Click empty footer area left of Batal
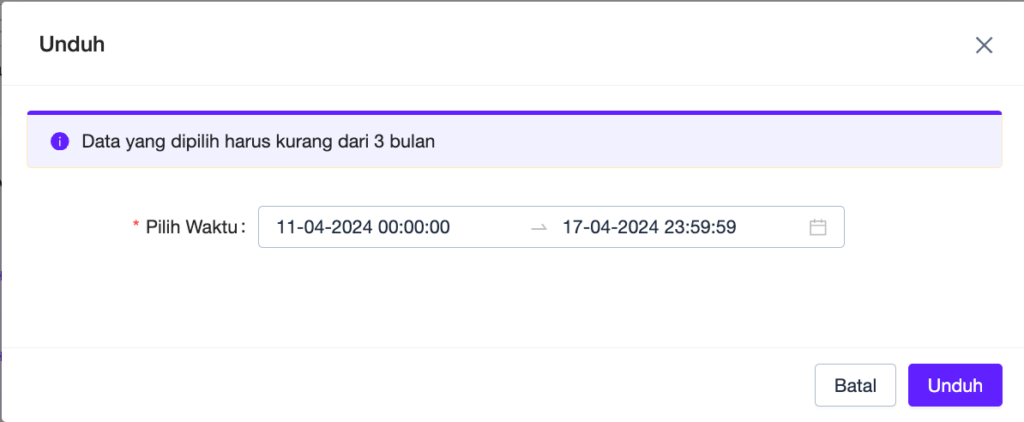 tap(405, 385)
